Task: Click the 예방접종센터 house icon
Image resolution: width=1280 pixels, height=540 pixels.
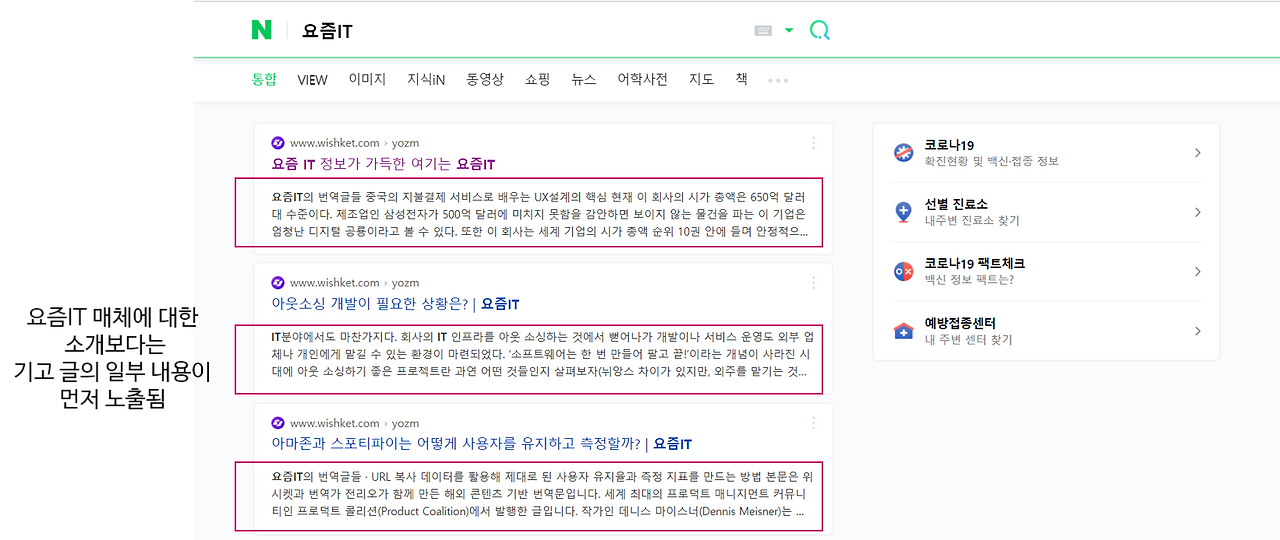Action: tap(904, 331)
